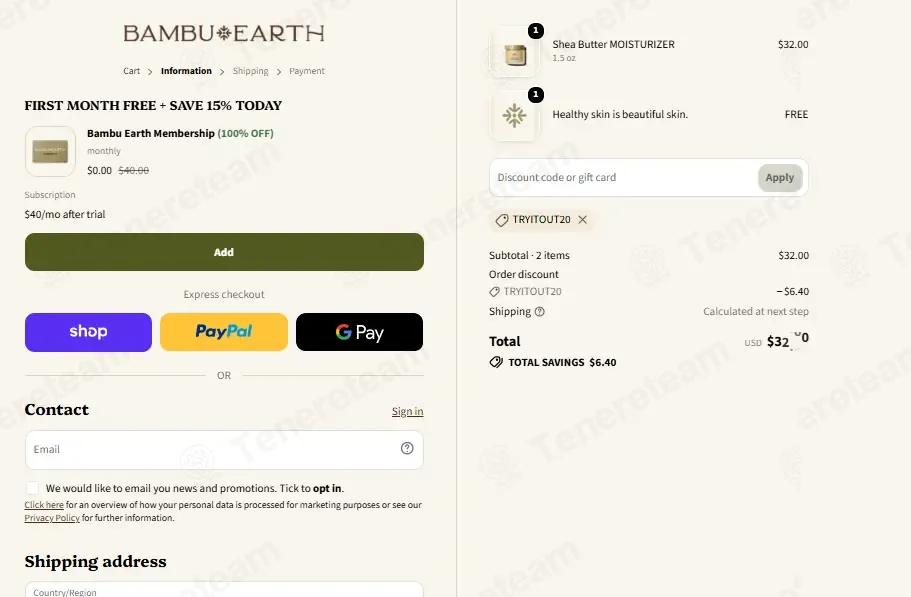Check out with Google Pay
Viewport: 911px width, 597px height.
coord(360,332)
